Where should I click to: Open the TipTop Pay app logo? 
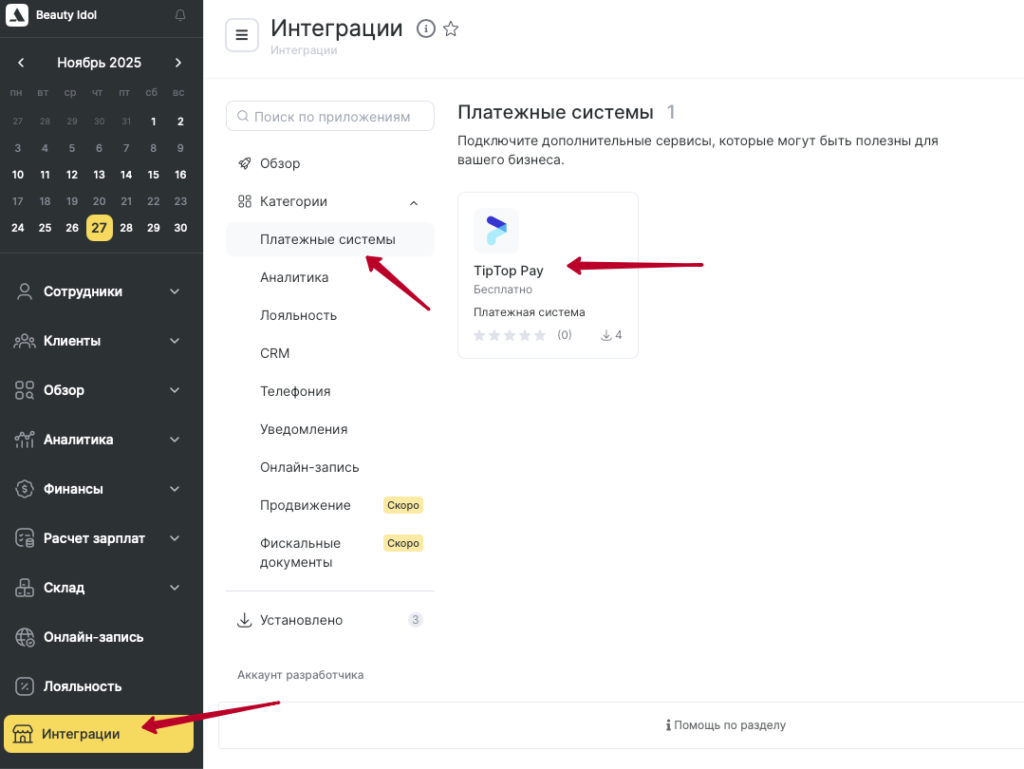click(496, 230)
